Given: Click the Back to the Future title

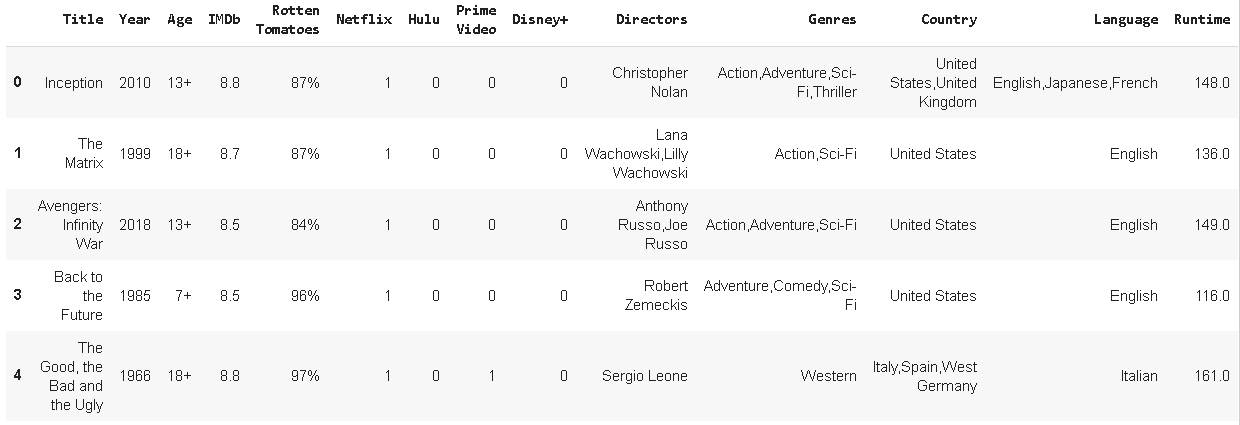Looking at the screenshot, I should (x=78, y=296).
